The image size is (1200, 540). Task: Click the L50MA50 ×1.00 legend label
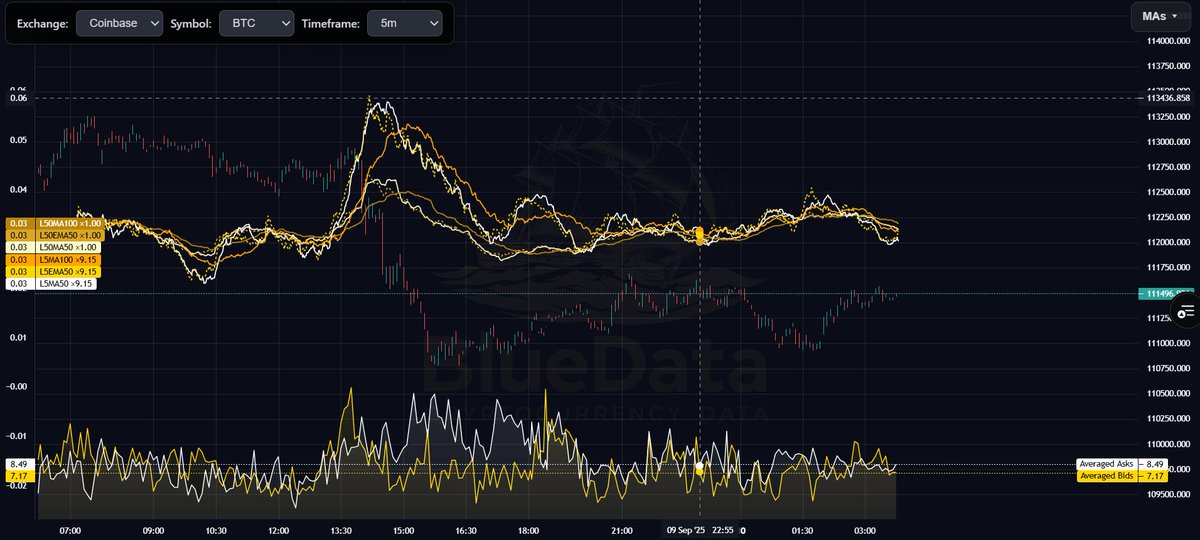(66, 247)
